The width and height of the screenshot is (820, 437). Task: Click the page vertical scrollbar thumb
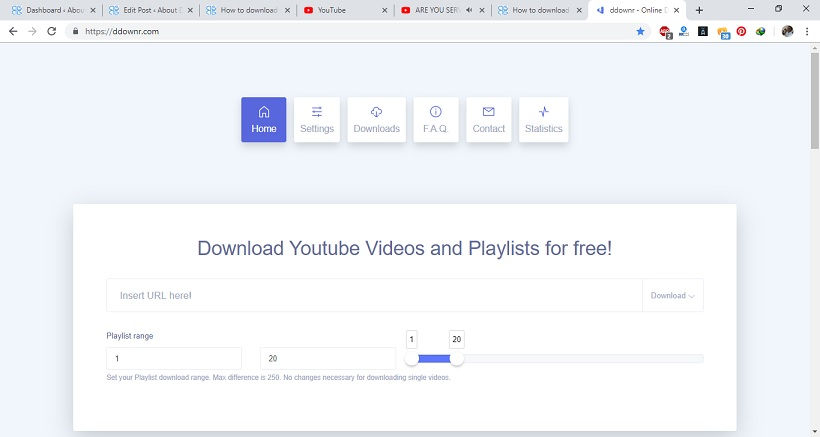point(815,100)
